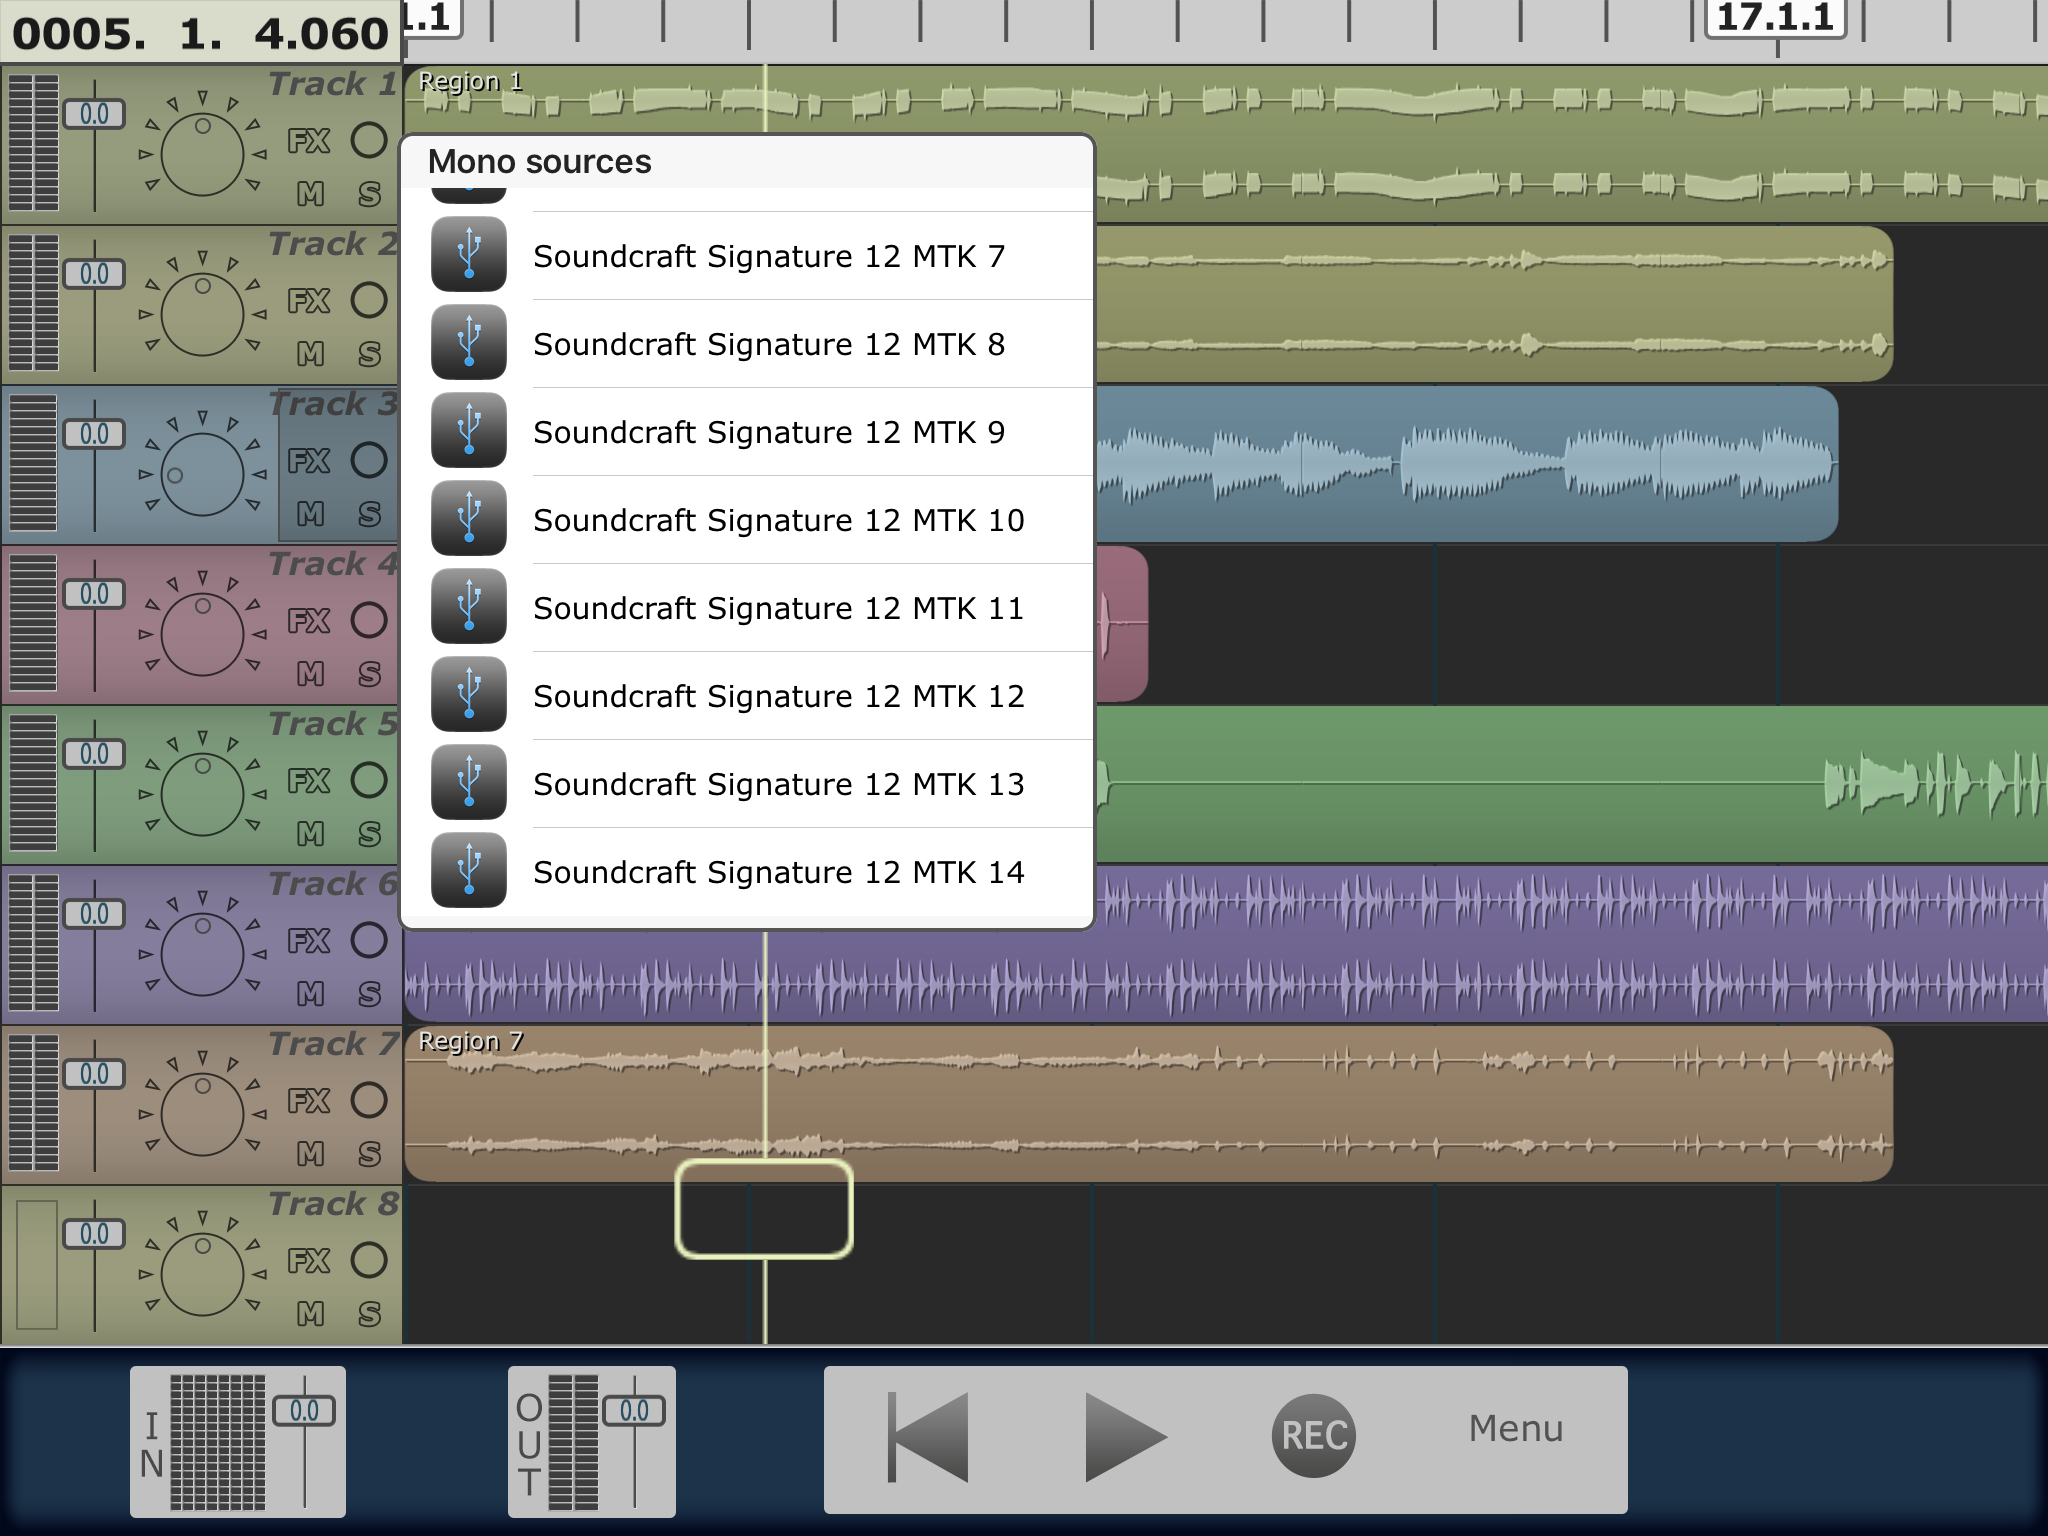Click the Track 1 volume fader

[94, 114]
